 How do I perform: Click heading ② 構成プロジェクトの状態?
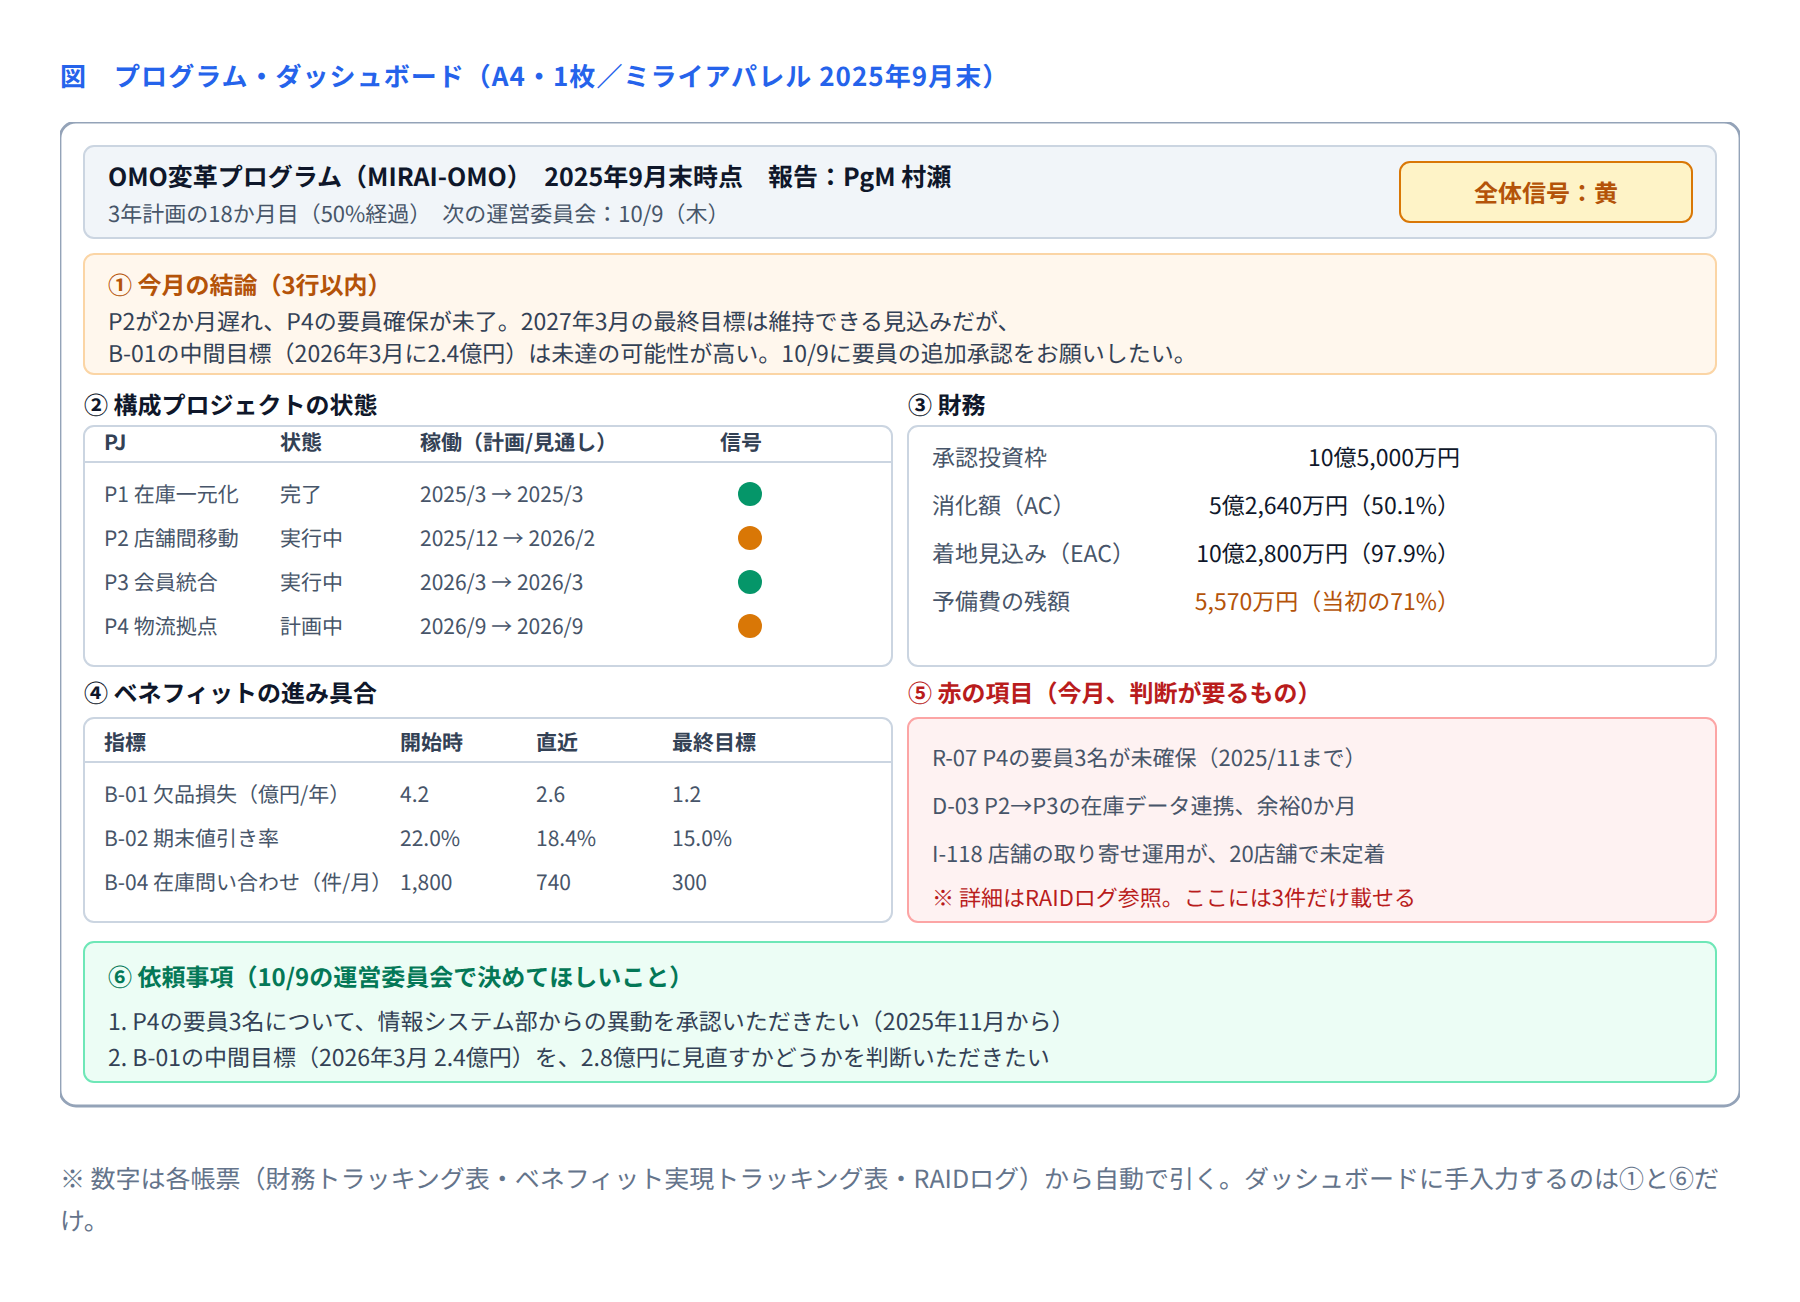[231, 405]
